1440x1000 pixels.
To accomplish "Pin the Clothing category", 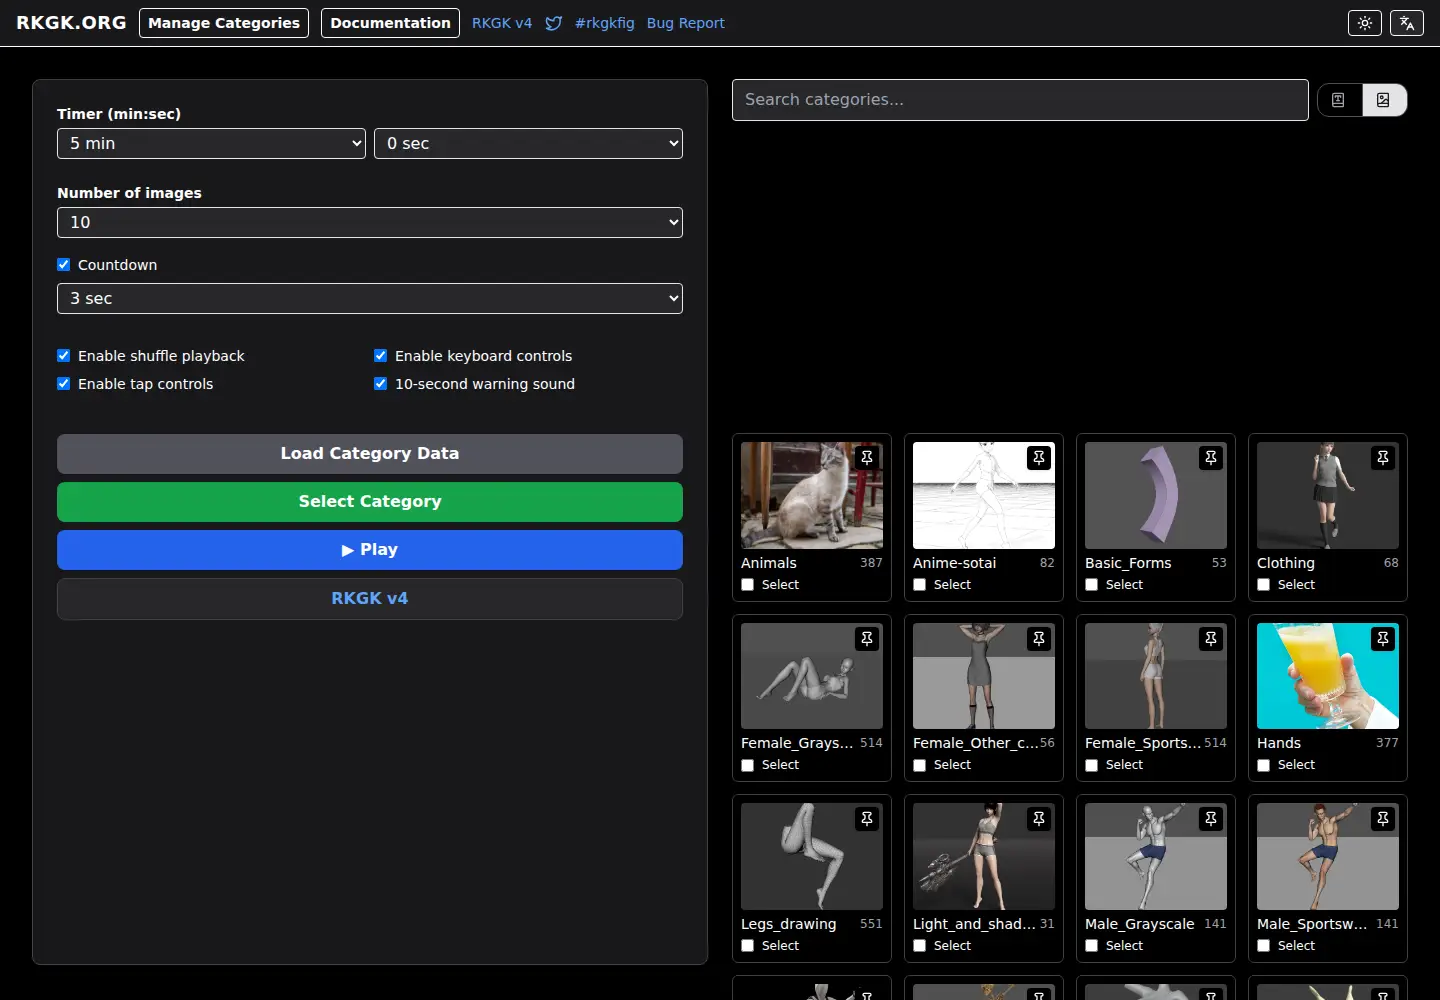I will 1383,458.
